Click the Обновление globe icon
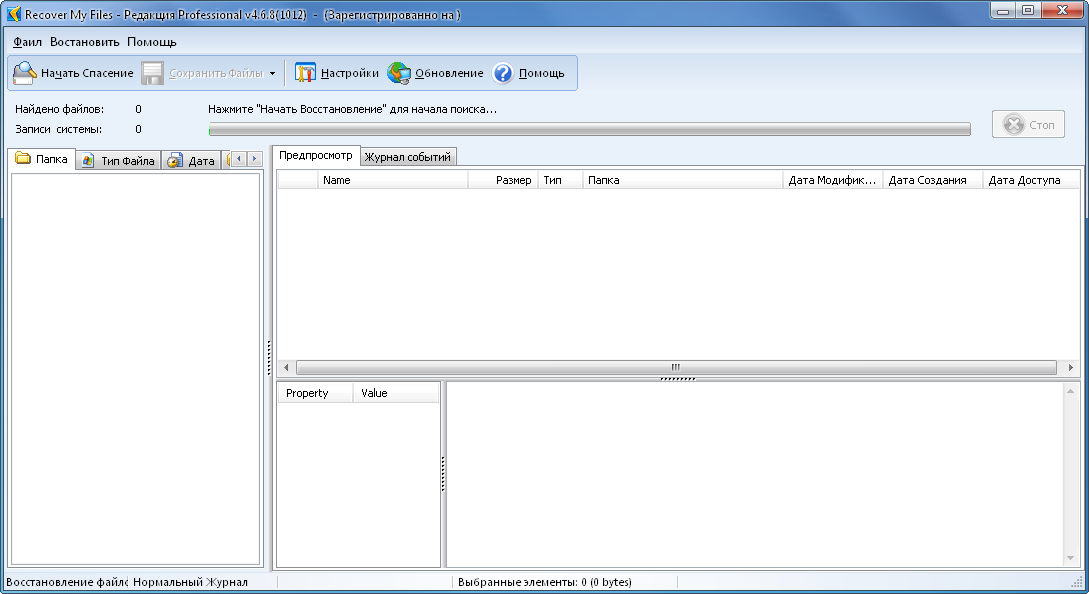Viewport: 1089px width, 594px height. pos(399,73)
